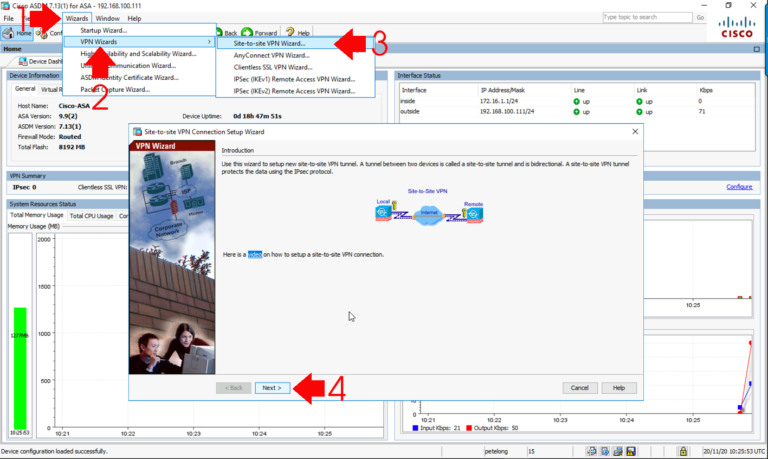Select ASDM Identity Certificate Wizard

click(x=140, y=77)
